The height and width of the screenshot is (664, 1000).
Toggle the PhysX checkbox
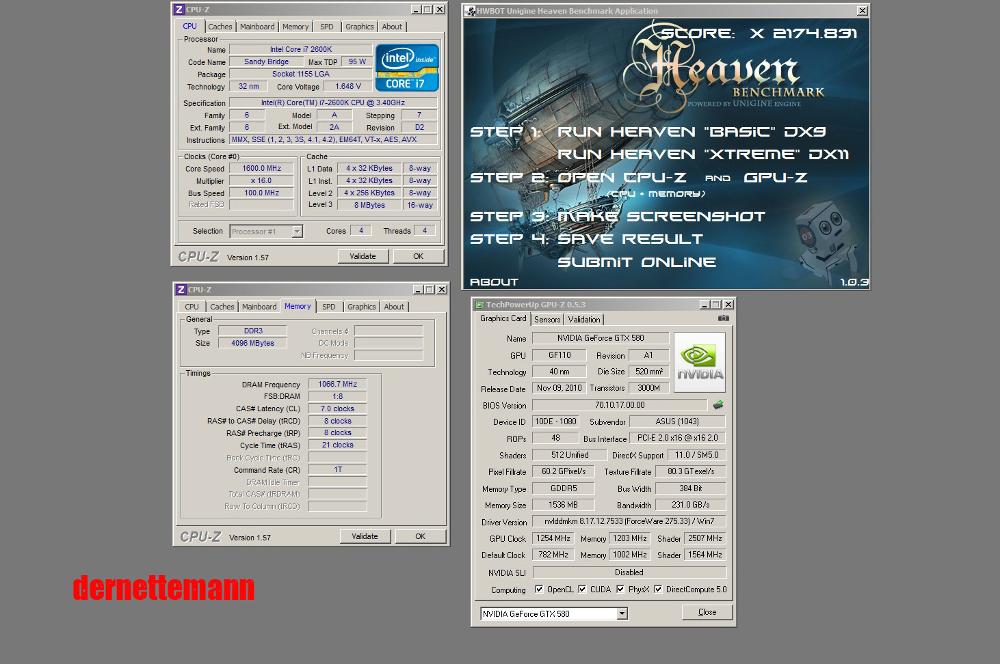click(620, 589)
